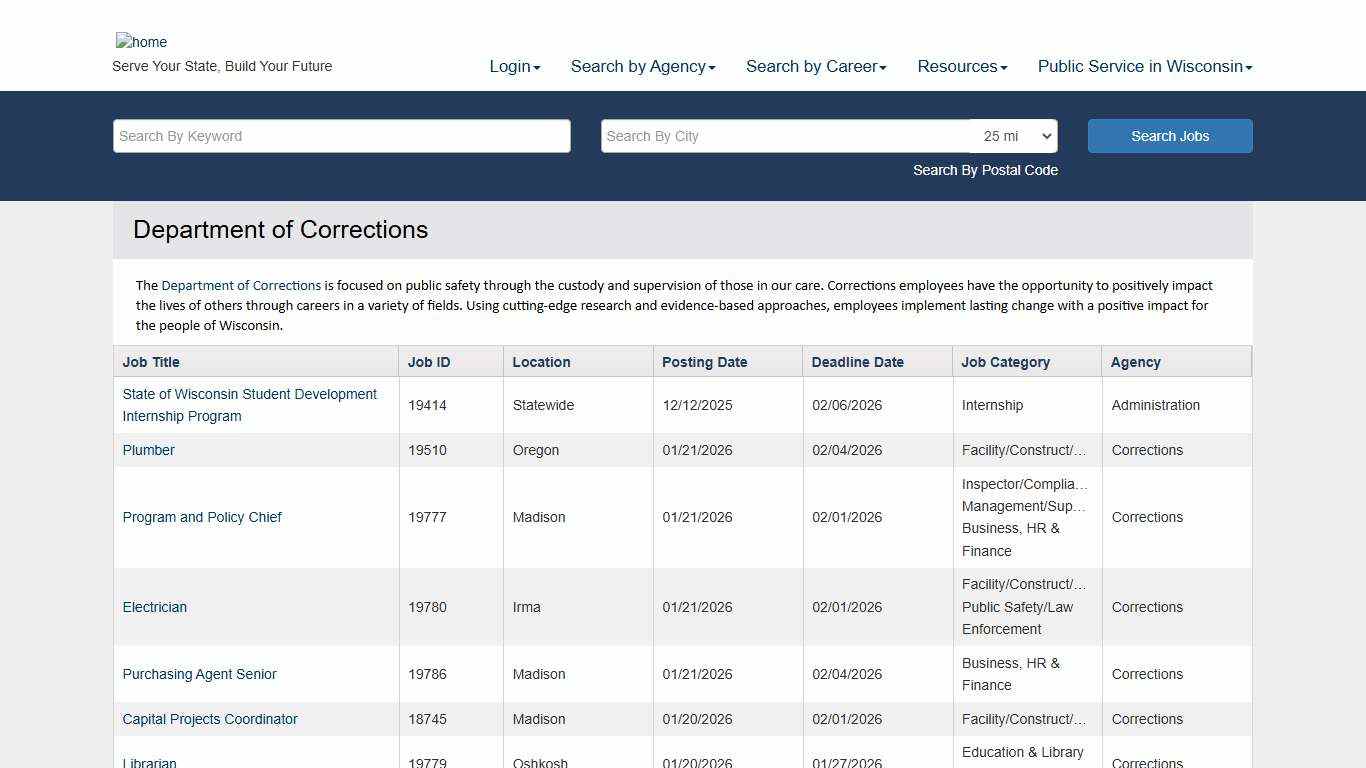This screenshot has height=768, width=1366.
Task: Click the Search By City field
Action: click(x=785, y=136)
